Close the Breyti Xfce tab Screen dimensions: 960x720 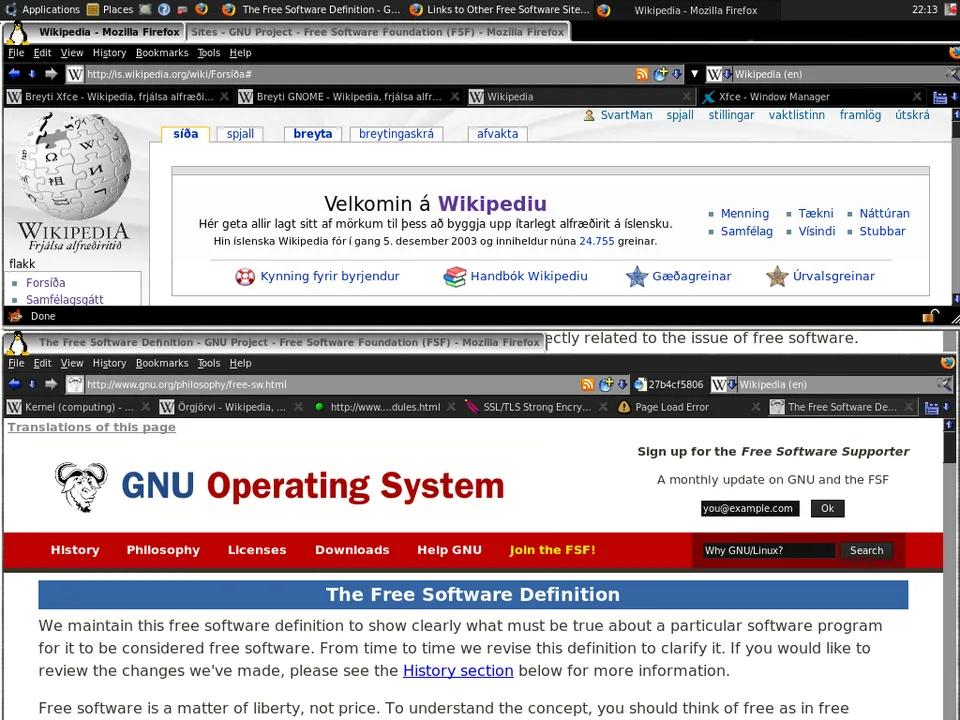(x=225, y=97)
